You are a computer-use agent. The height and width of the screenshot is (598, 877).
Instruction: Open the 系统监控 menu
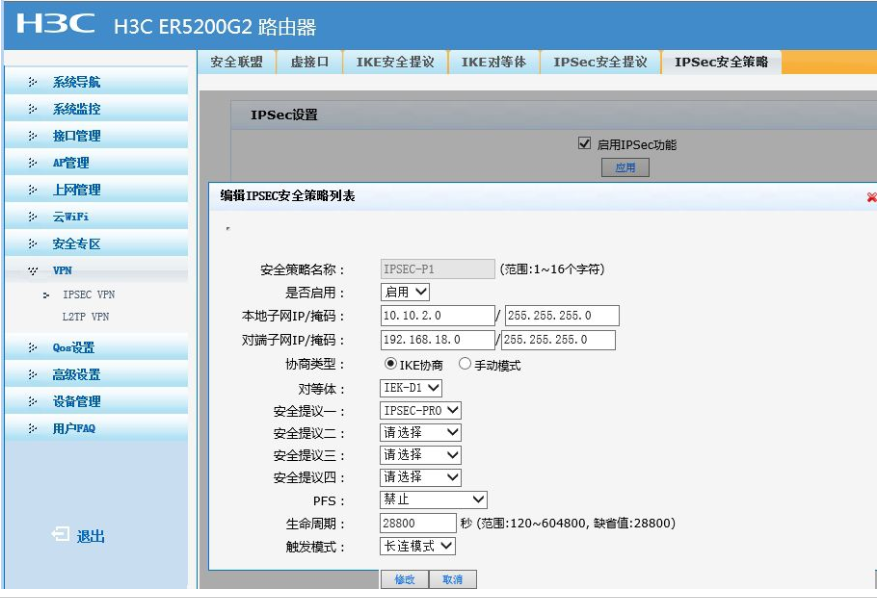[96, 109]
